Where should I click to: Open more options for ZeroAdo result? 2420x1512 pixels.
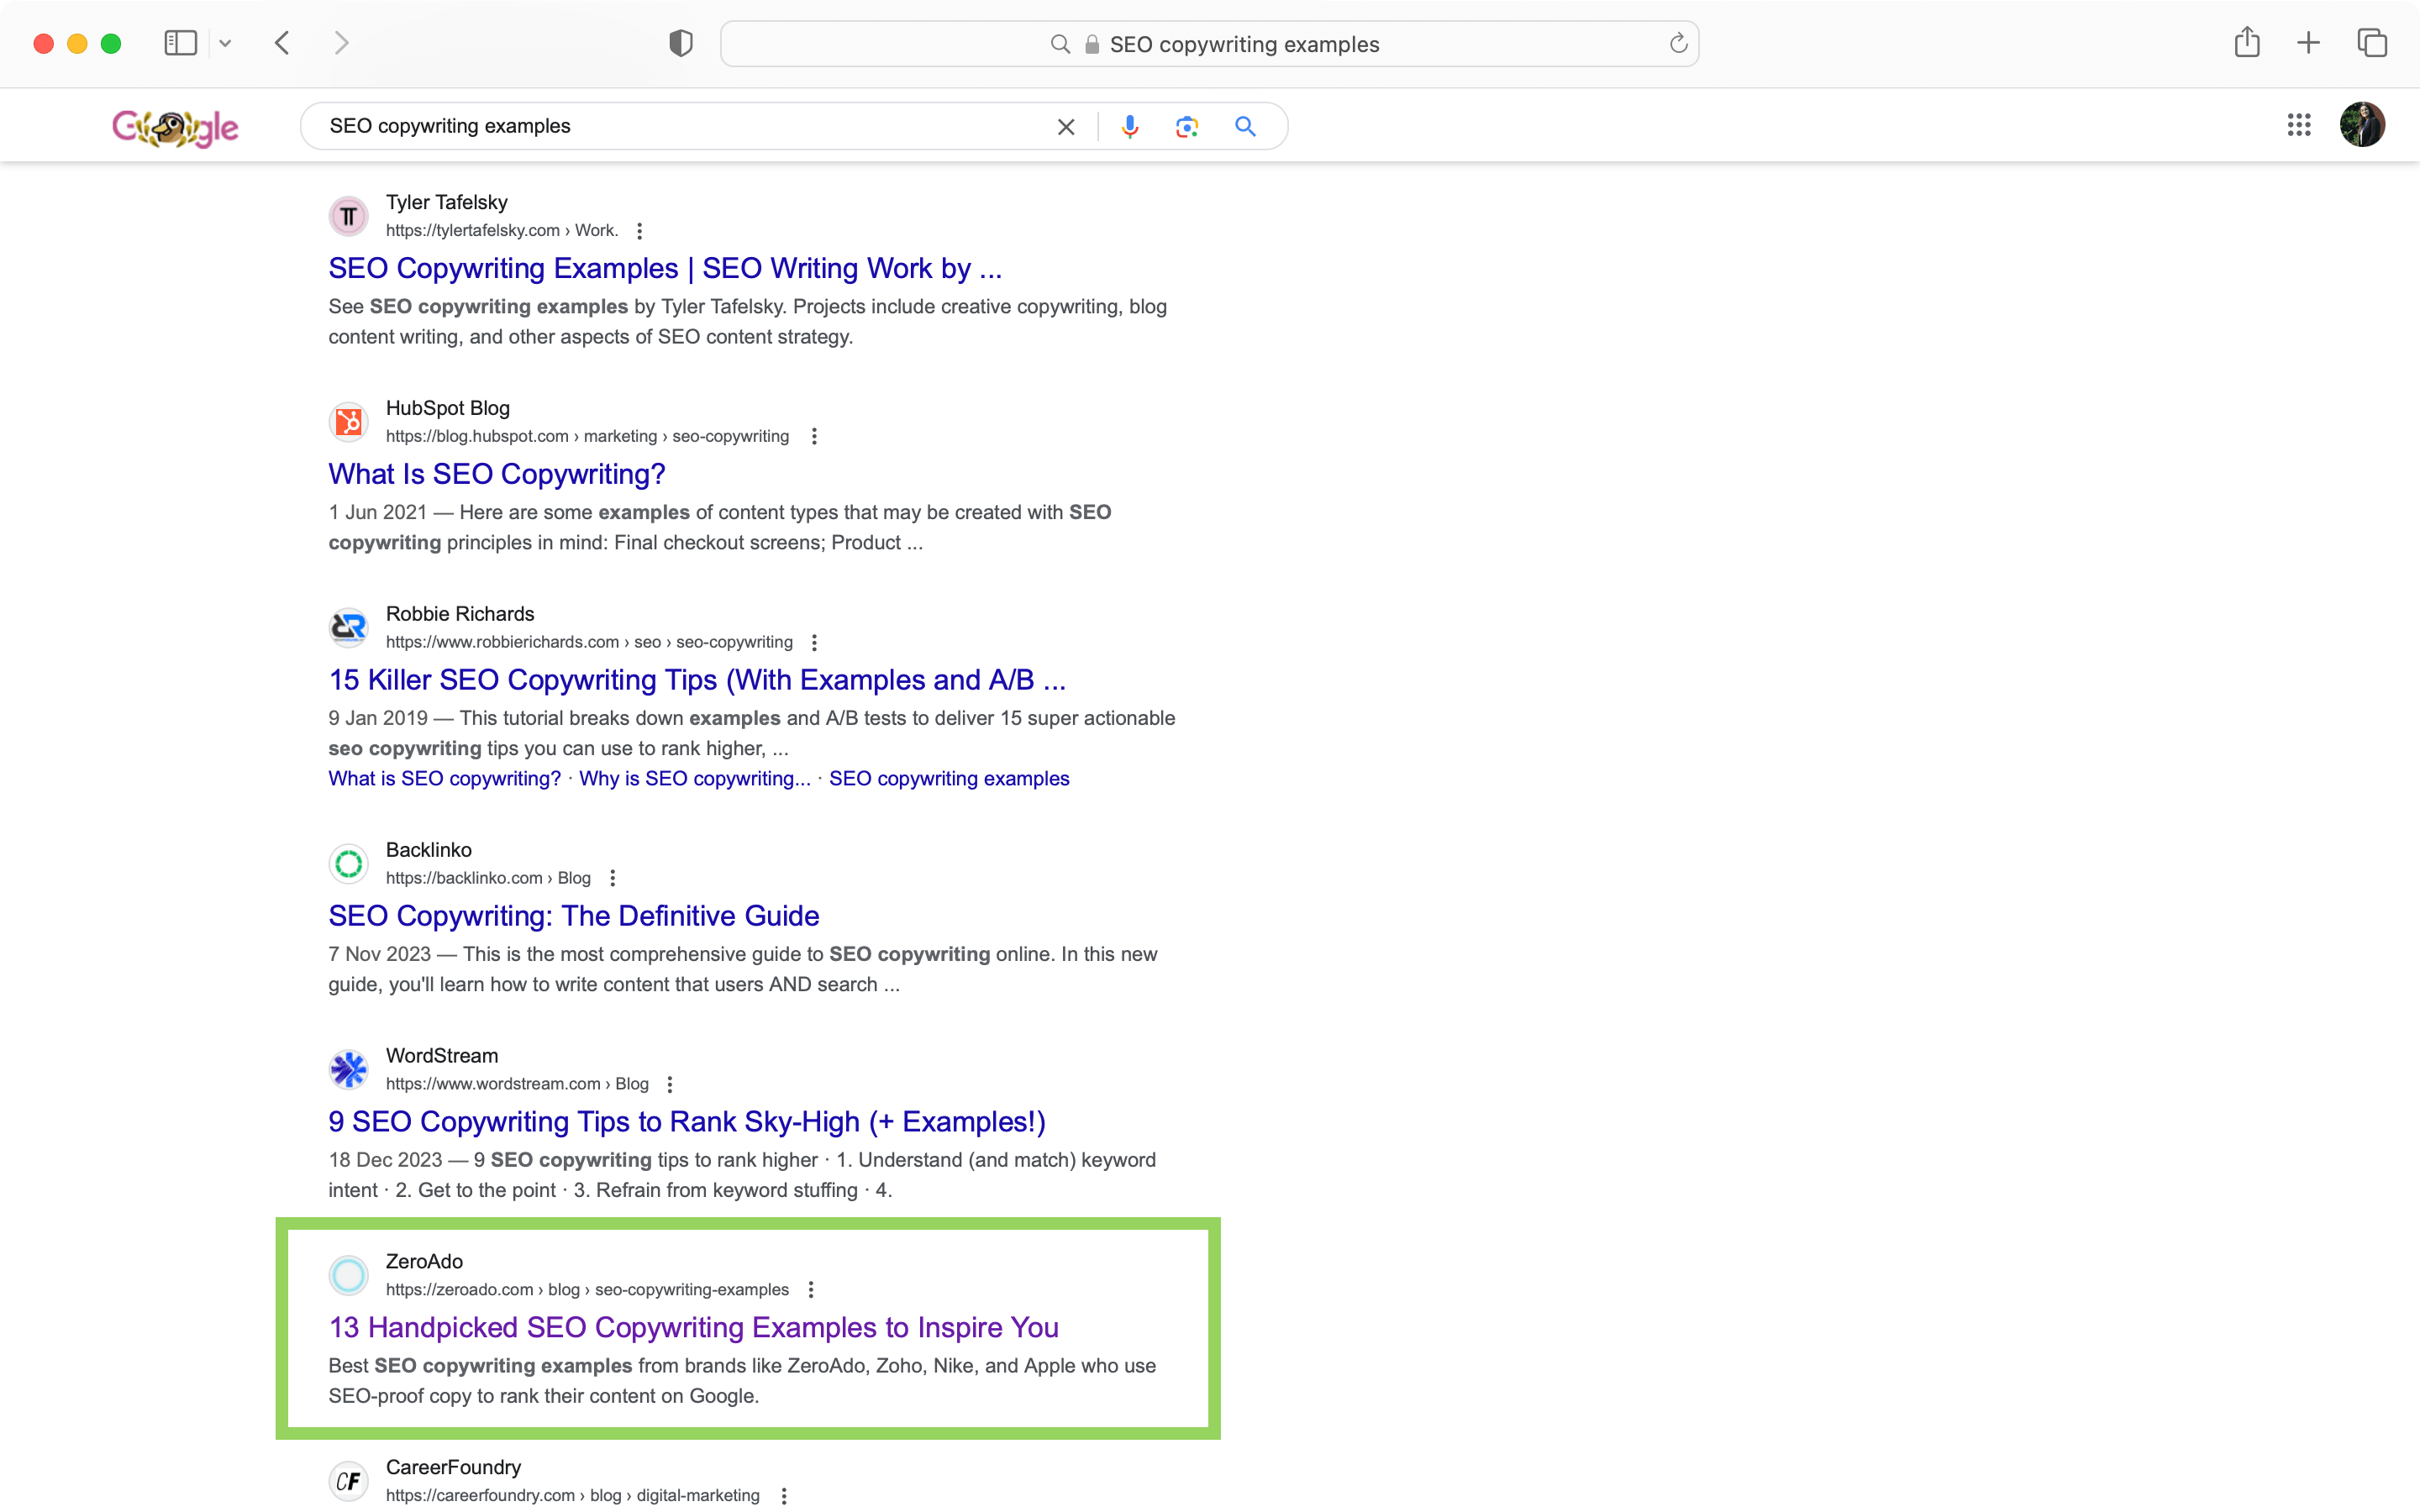click(x=811, y=1290)
